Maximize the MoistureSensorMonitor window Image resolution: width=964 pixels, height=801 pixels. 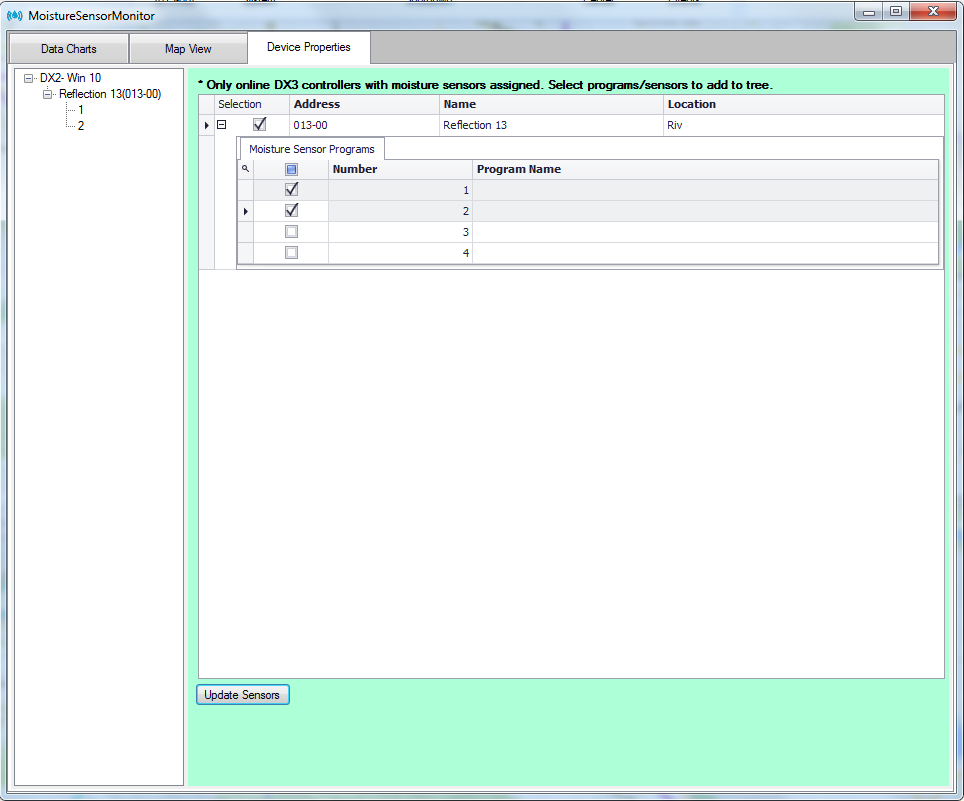(896, 11)
